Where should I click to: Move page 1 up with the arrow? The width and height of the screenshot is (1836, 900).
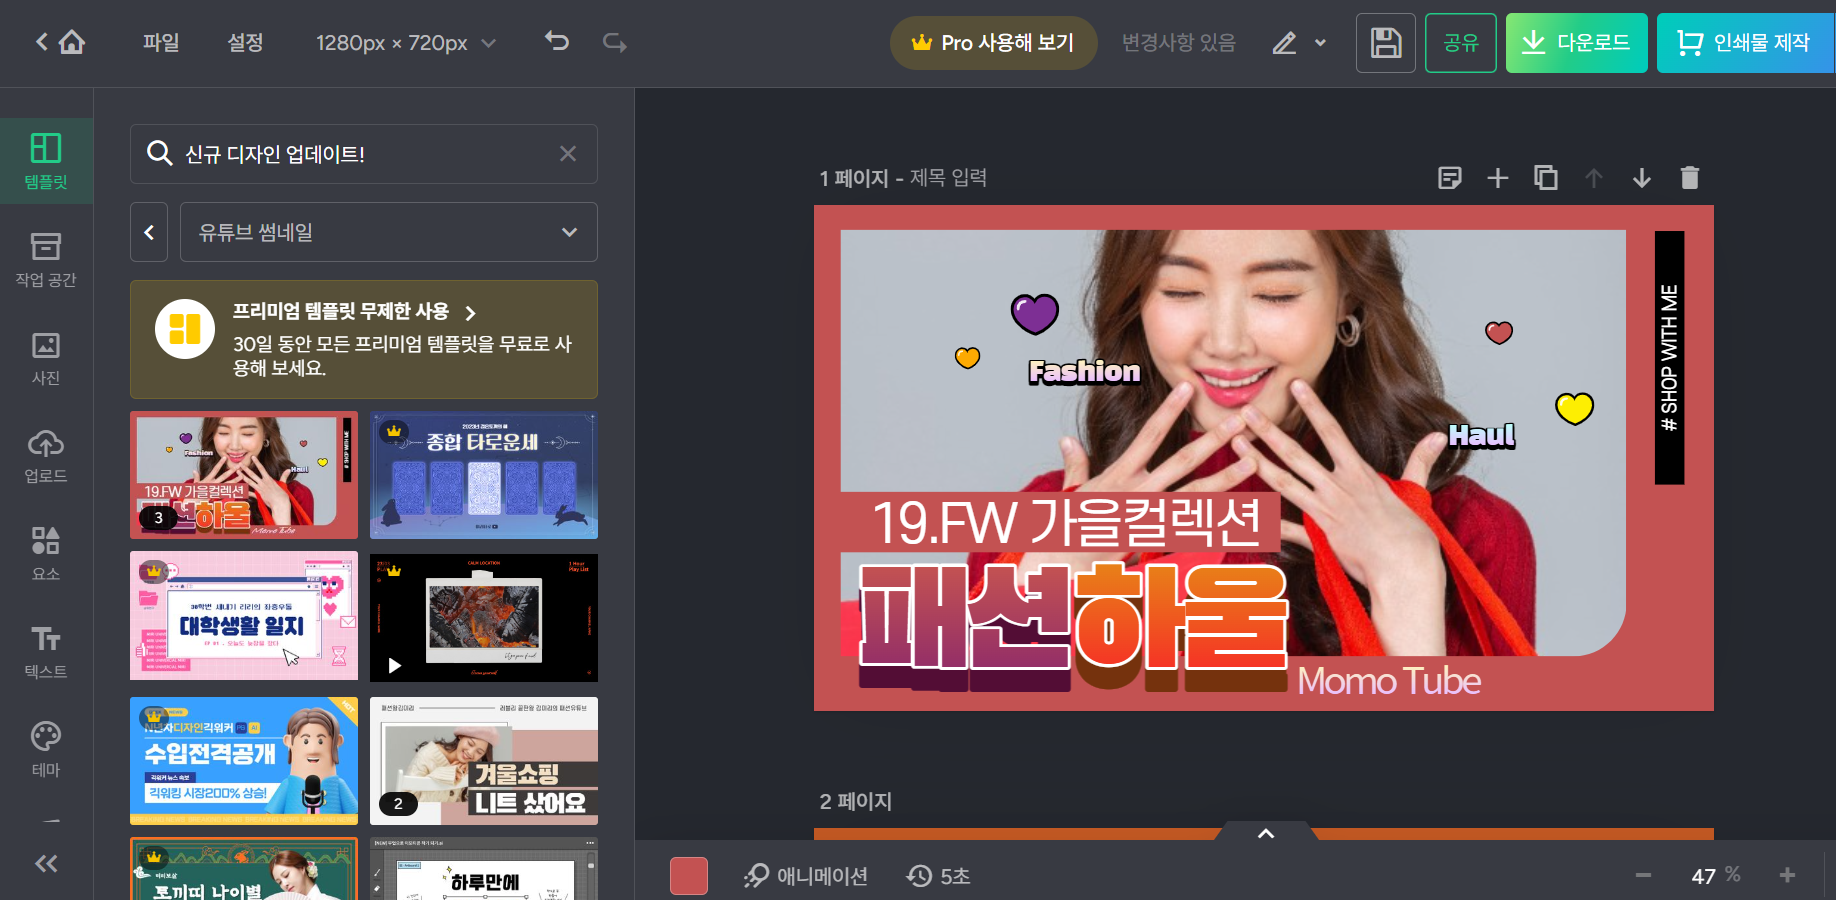(1594, 178)
